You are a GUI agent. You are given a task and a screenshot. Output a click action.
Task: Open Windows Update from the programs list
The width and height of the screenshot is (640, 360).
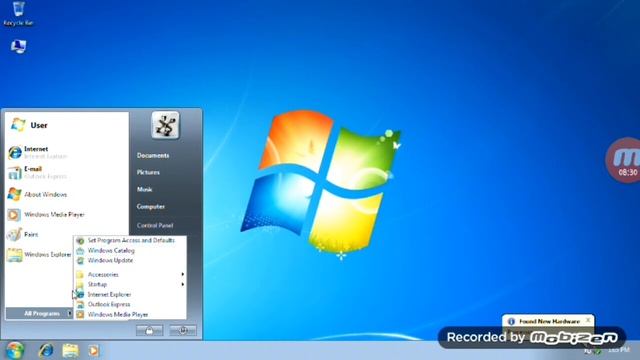coord(130,260)
